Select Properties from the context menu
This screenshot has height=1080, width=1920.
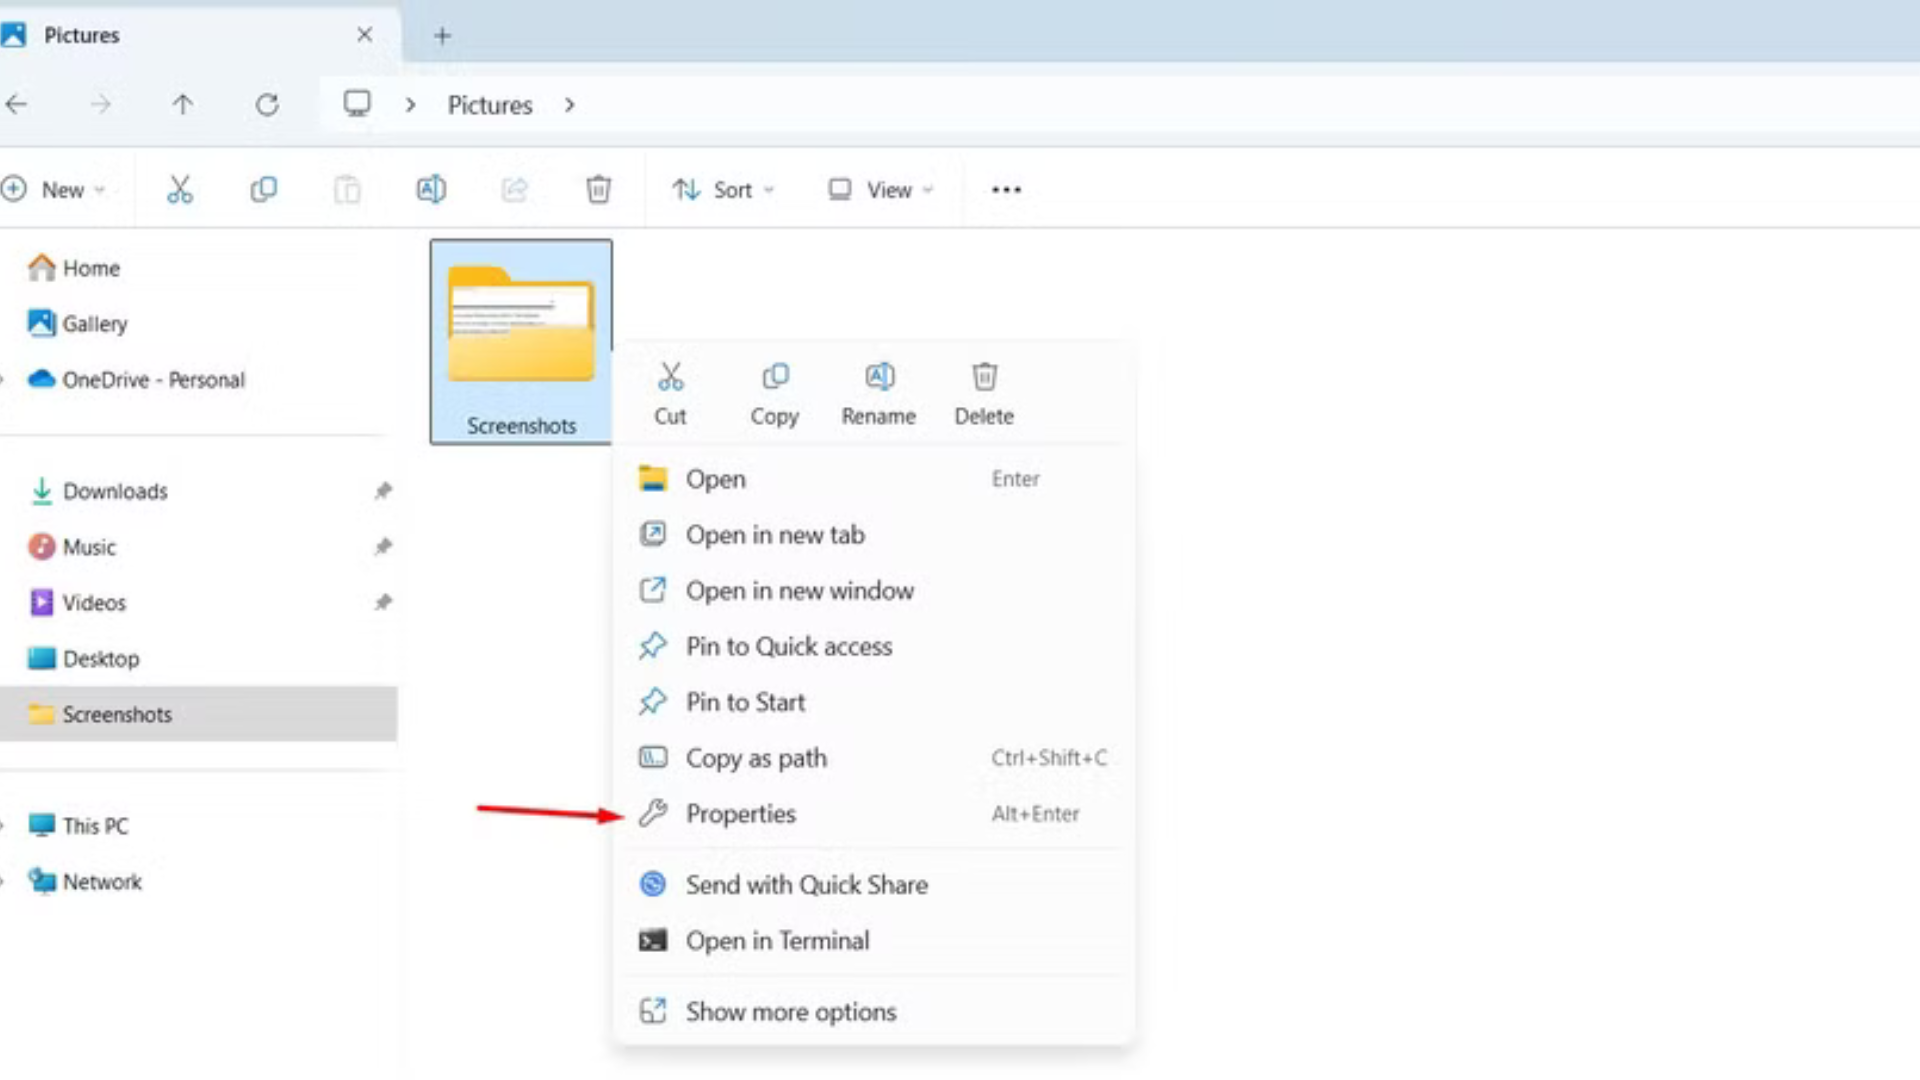tap(741, 814)
